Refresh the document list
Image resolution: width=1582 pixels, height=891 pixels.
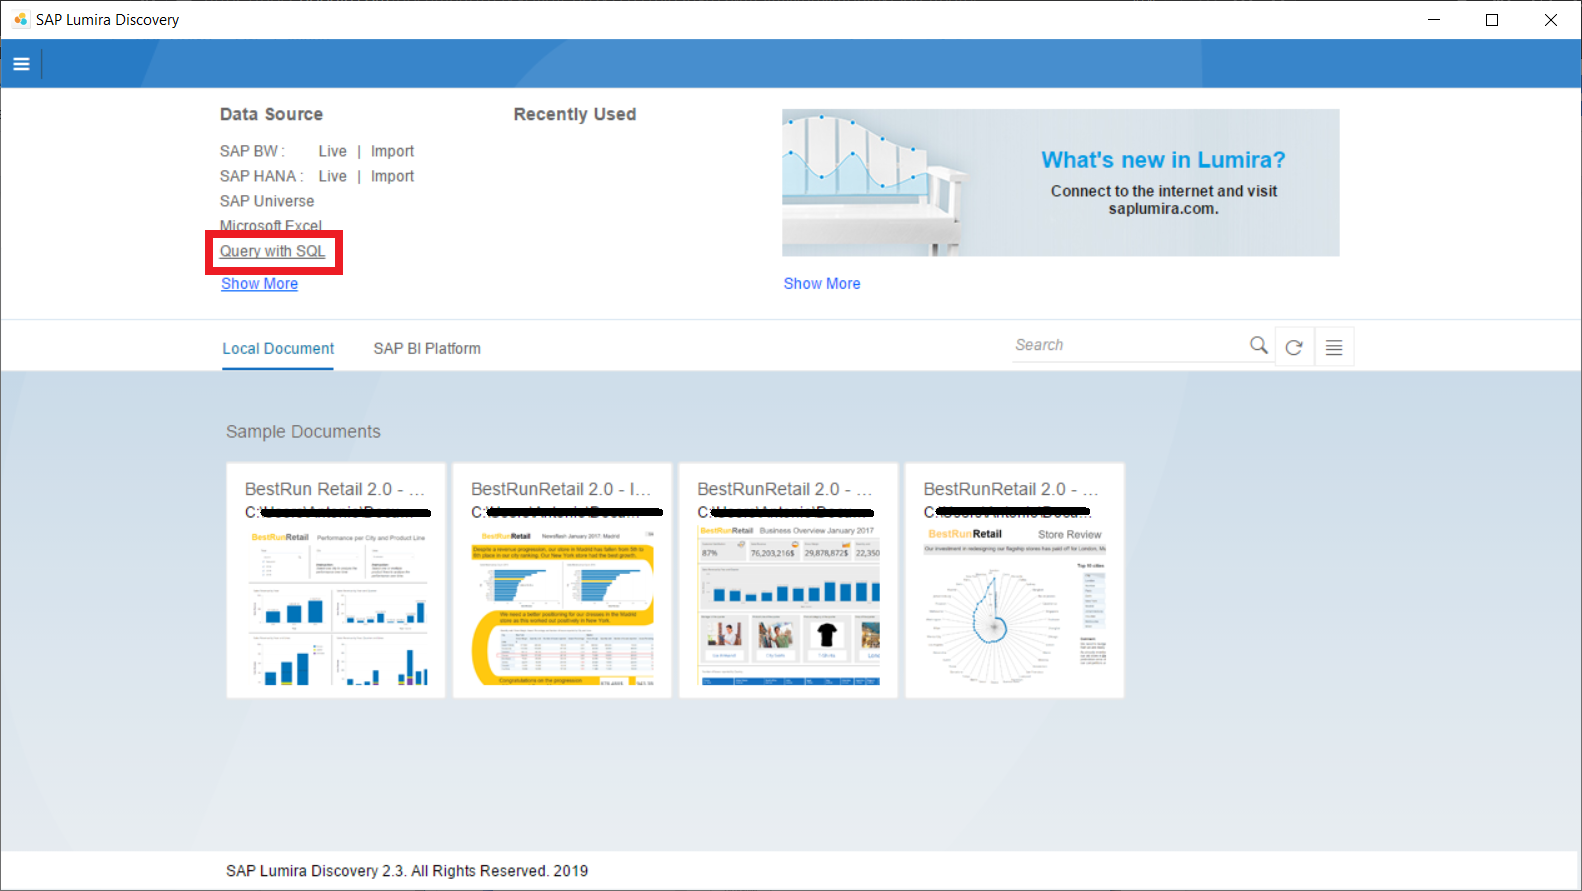pos(1294,347)
